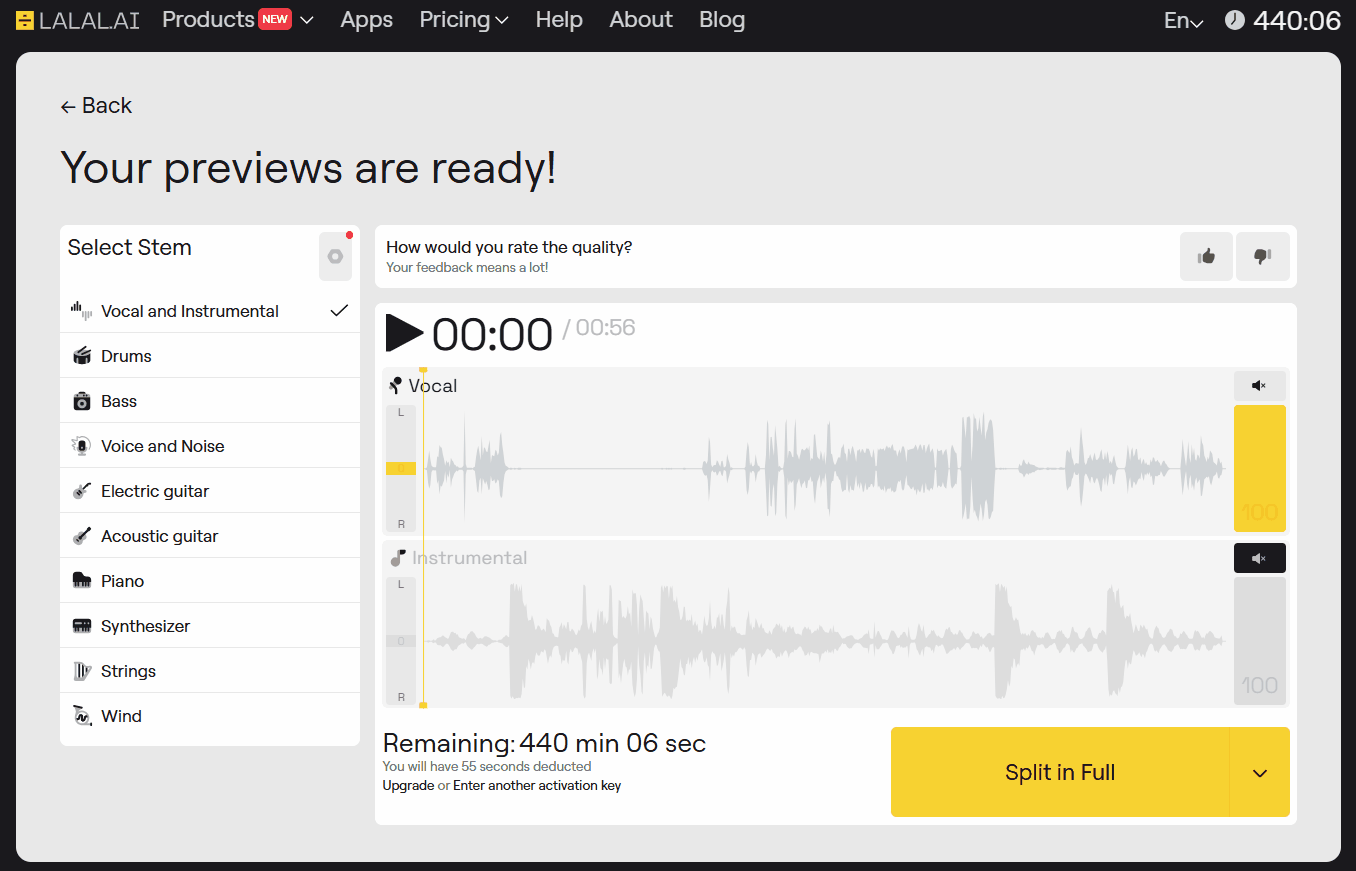Click the thumbs down rating icon
The height and width of the screenshot is (871, 1356).
pyautogui.click(x=1262, y=257)
